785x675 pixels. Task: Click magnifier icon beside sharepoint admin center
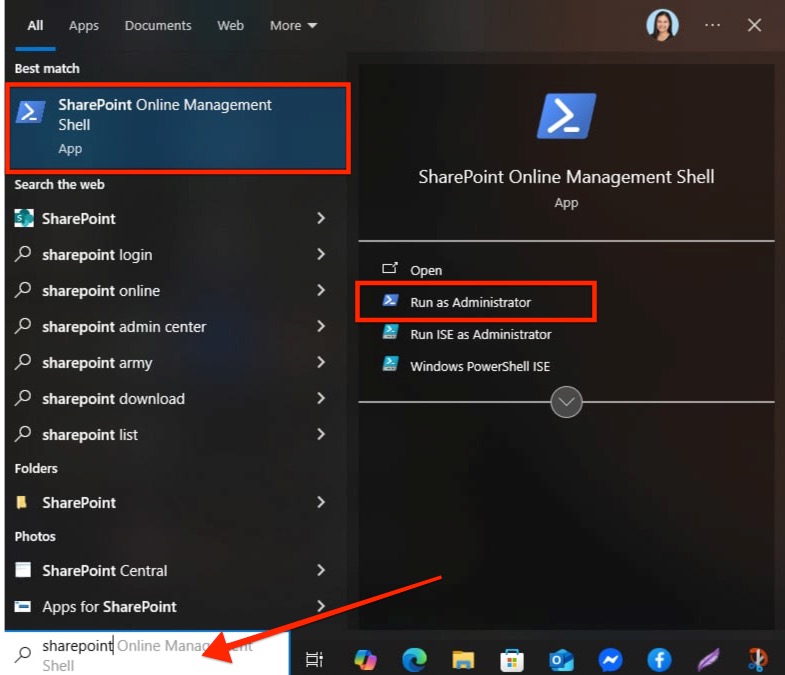point(23,326)
